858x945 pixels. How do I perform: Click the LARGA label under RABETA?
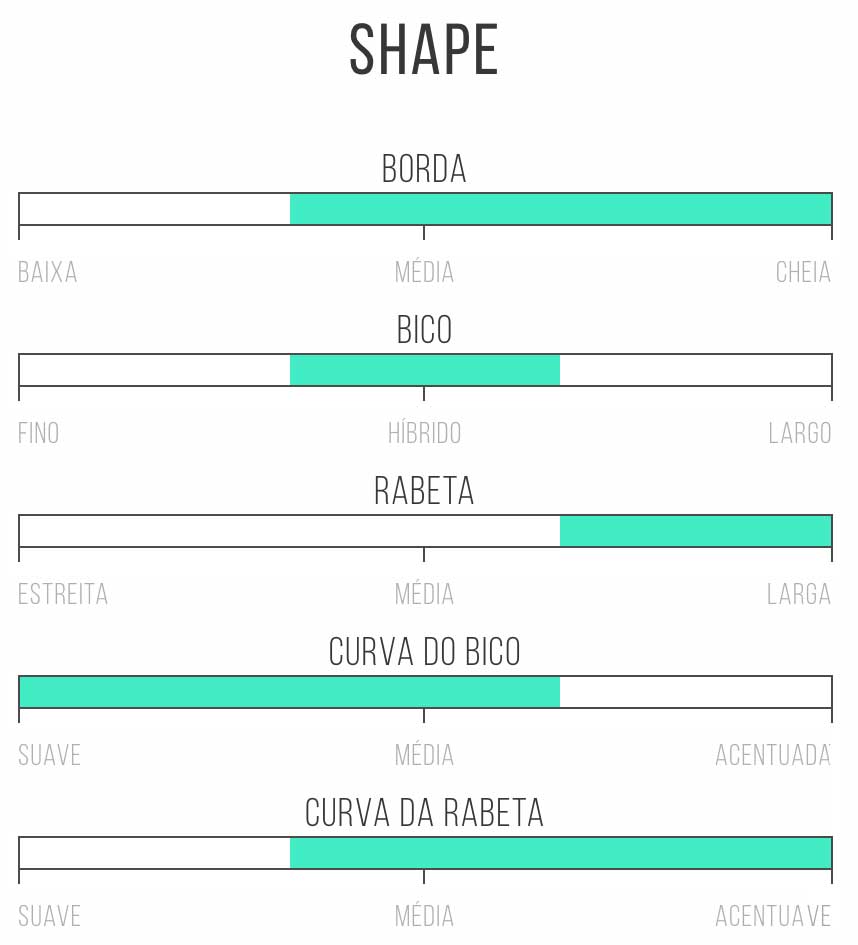pos(799,594)
